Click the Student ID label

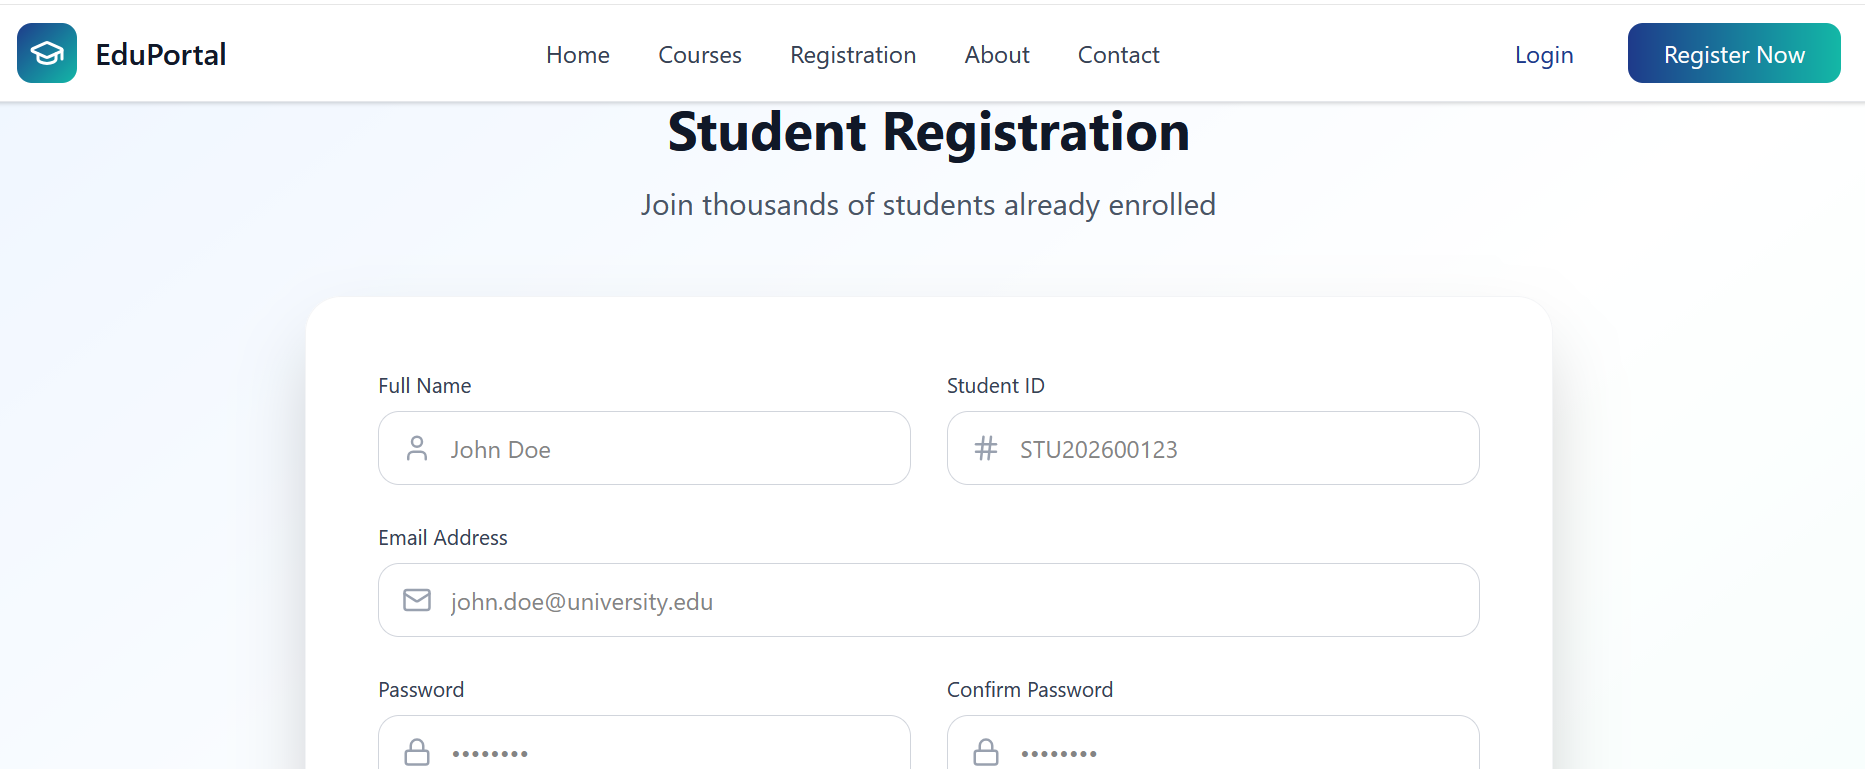pyautogui.click(x=996, y=386)
